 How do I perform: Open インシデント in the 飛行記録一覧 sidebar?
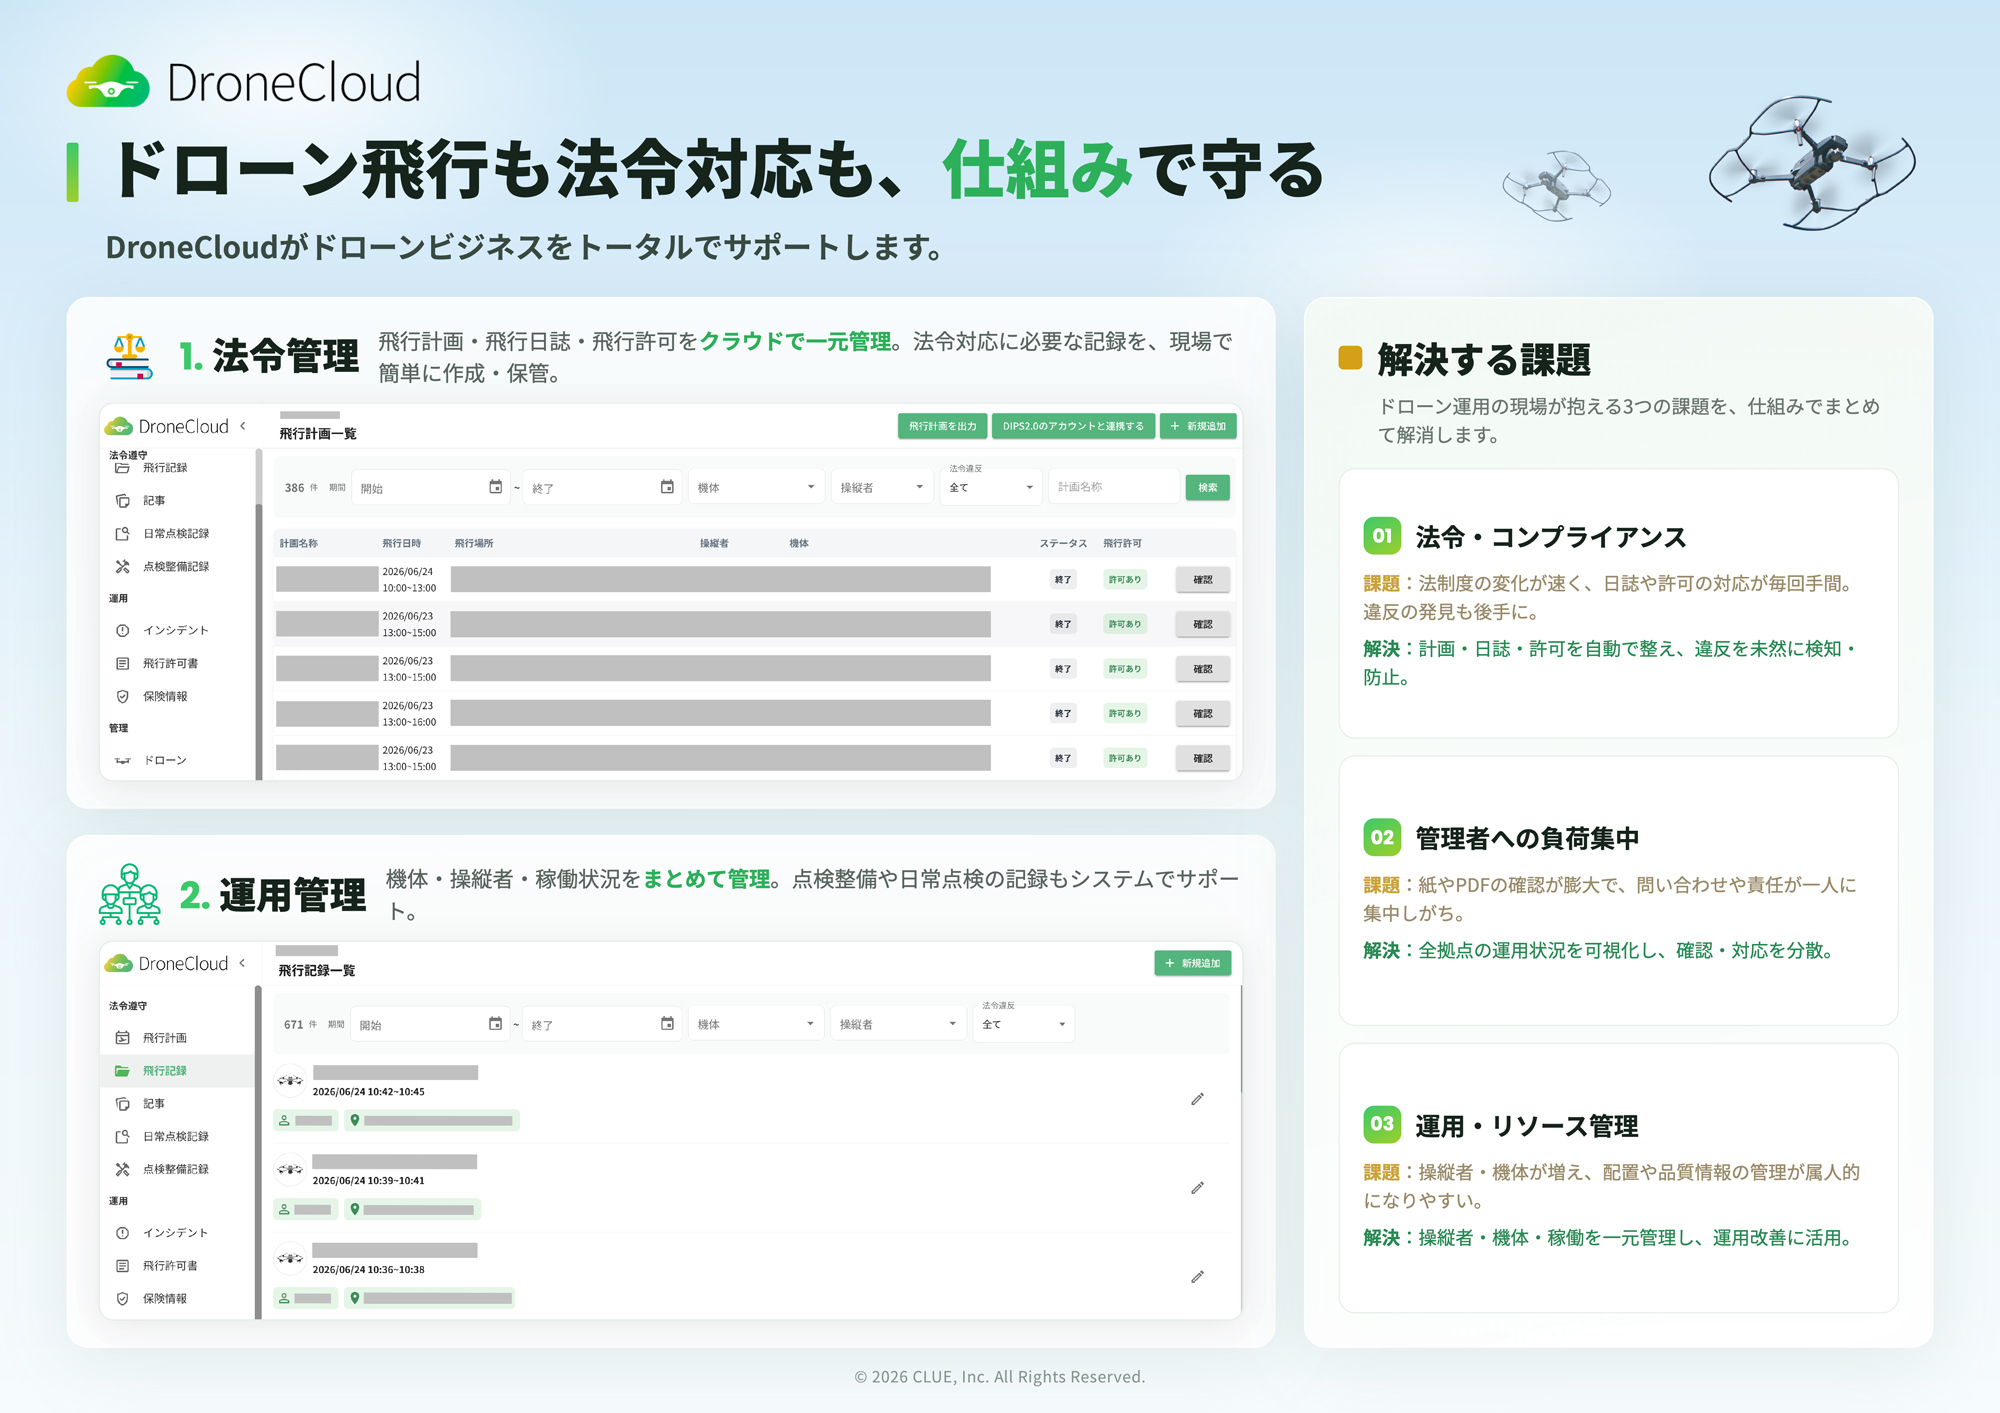tap(163, 1233)
